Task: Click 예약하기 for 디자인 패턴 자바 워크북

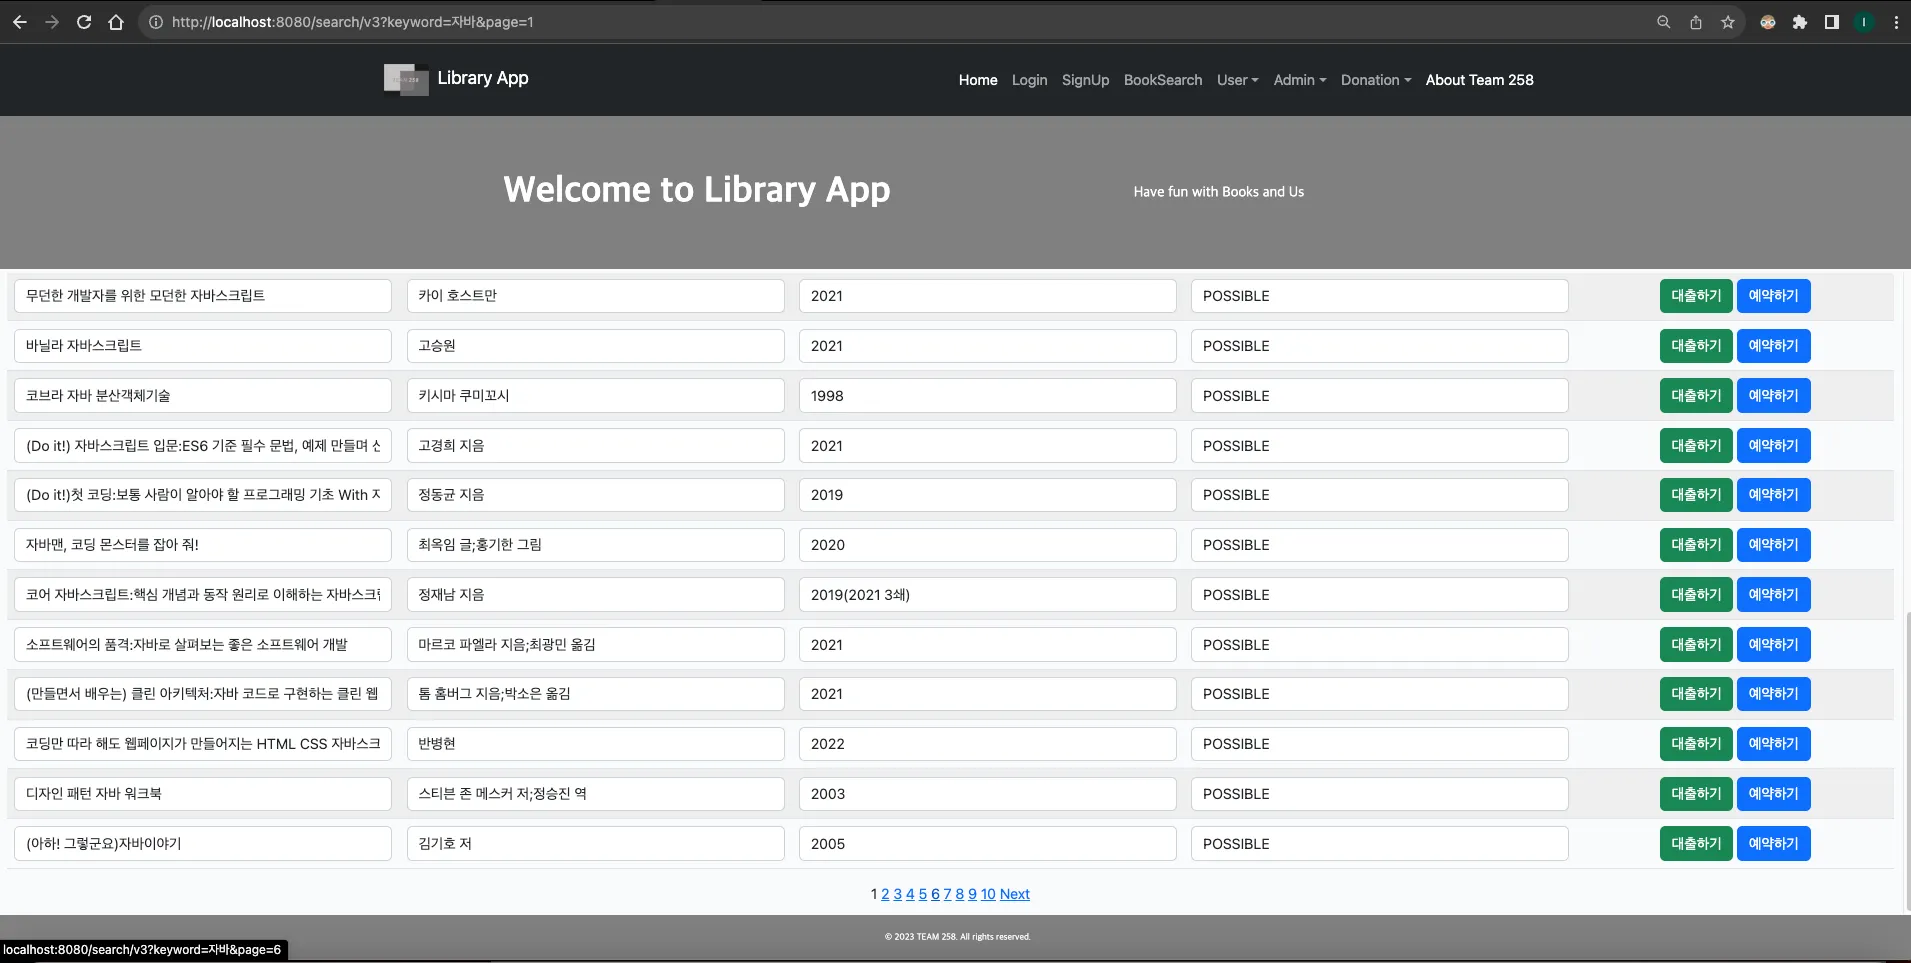Action: coord(1773,794)
